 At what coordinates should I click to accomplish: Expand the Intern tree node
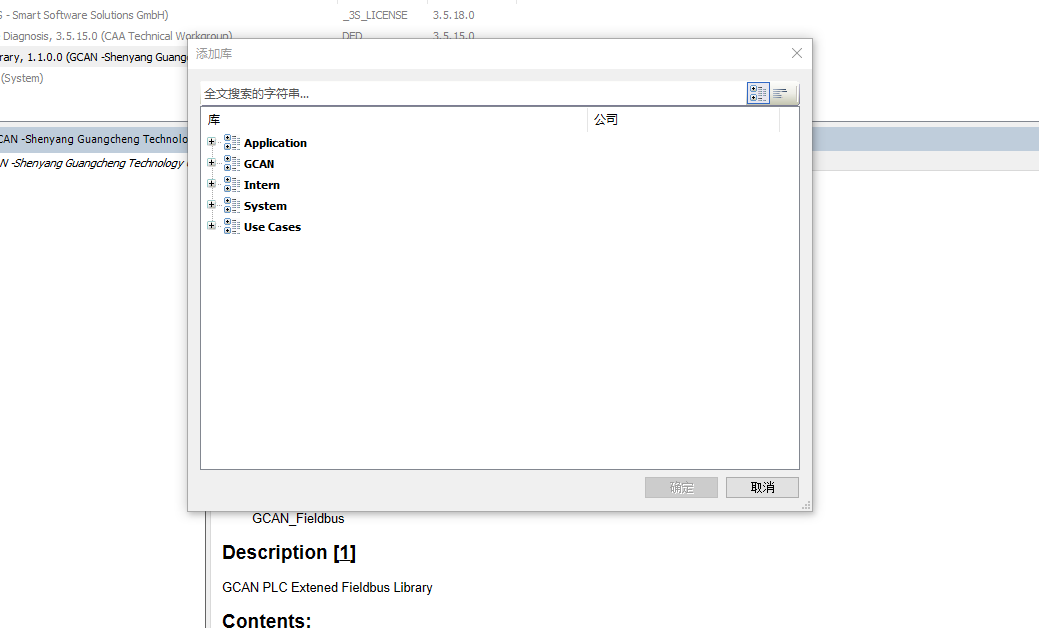211,184
